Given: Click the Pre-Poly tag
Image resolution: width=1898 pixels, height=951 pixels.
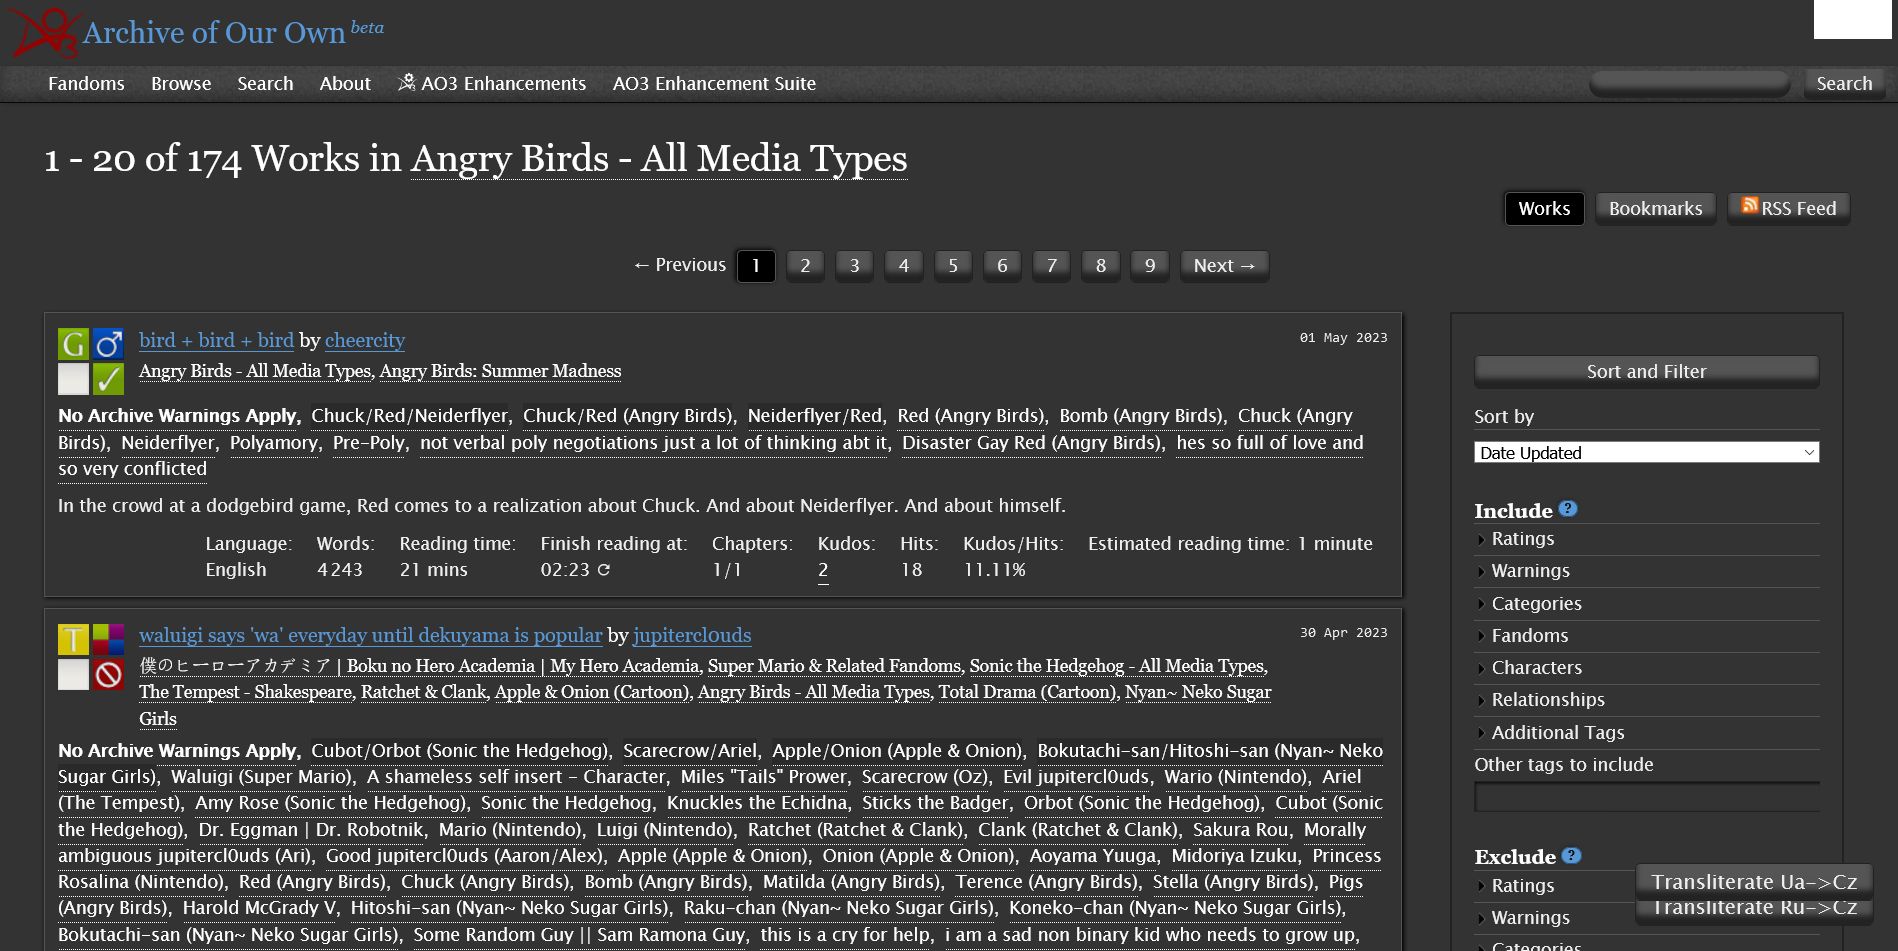Looking at the screenshot, I should pyautogui.click(x=369, y=443).
